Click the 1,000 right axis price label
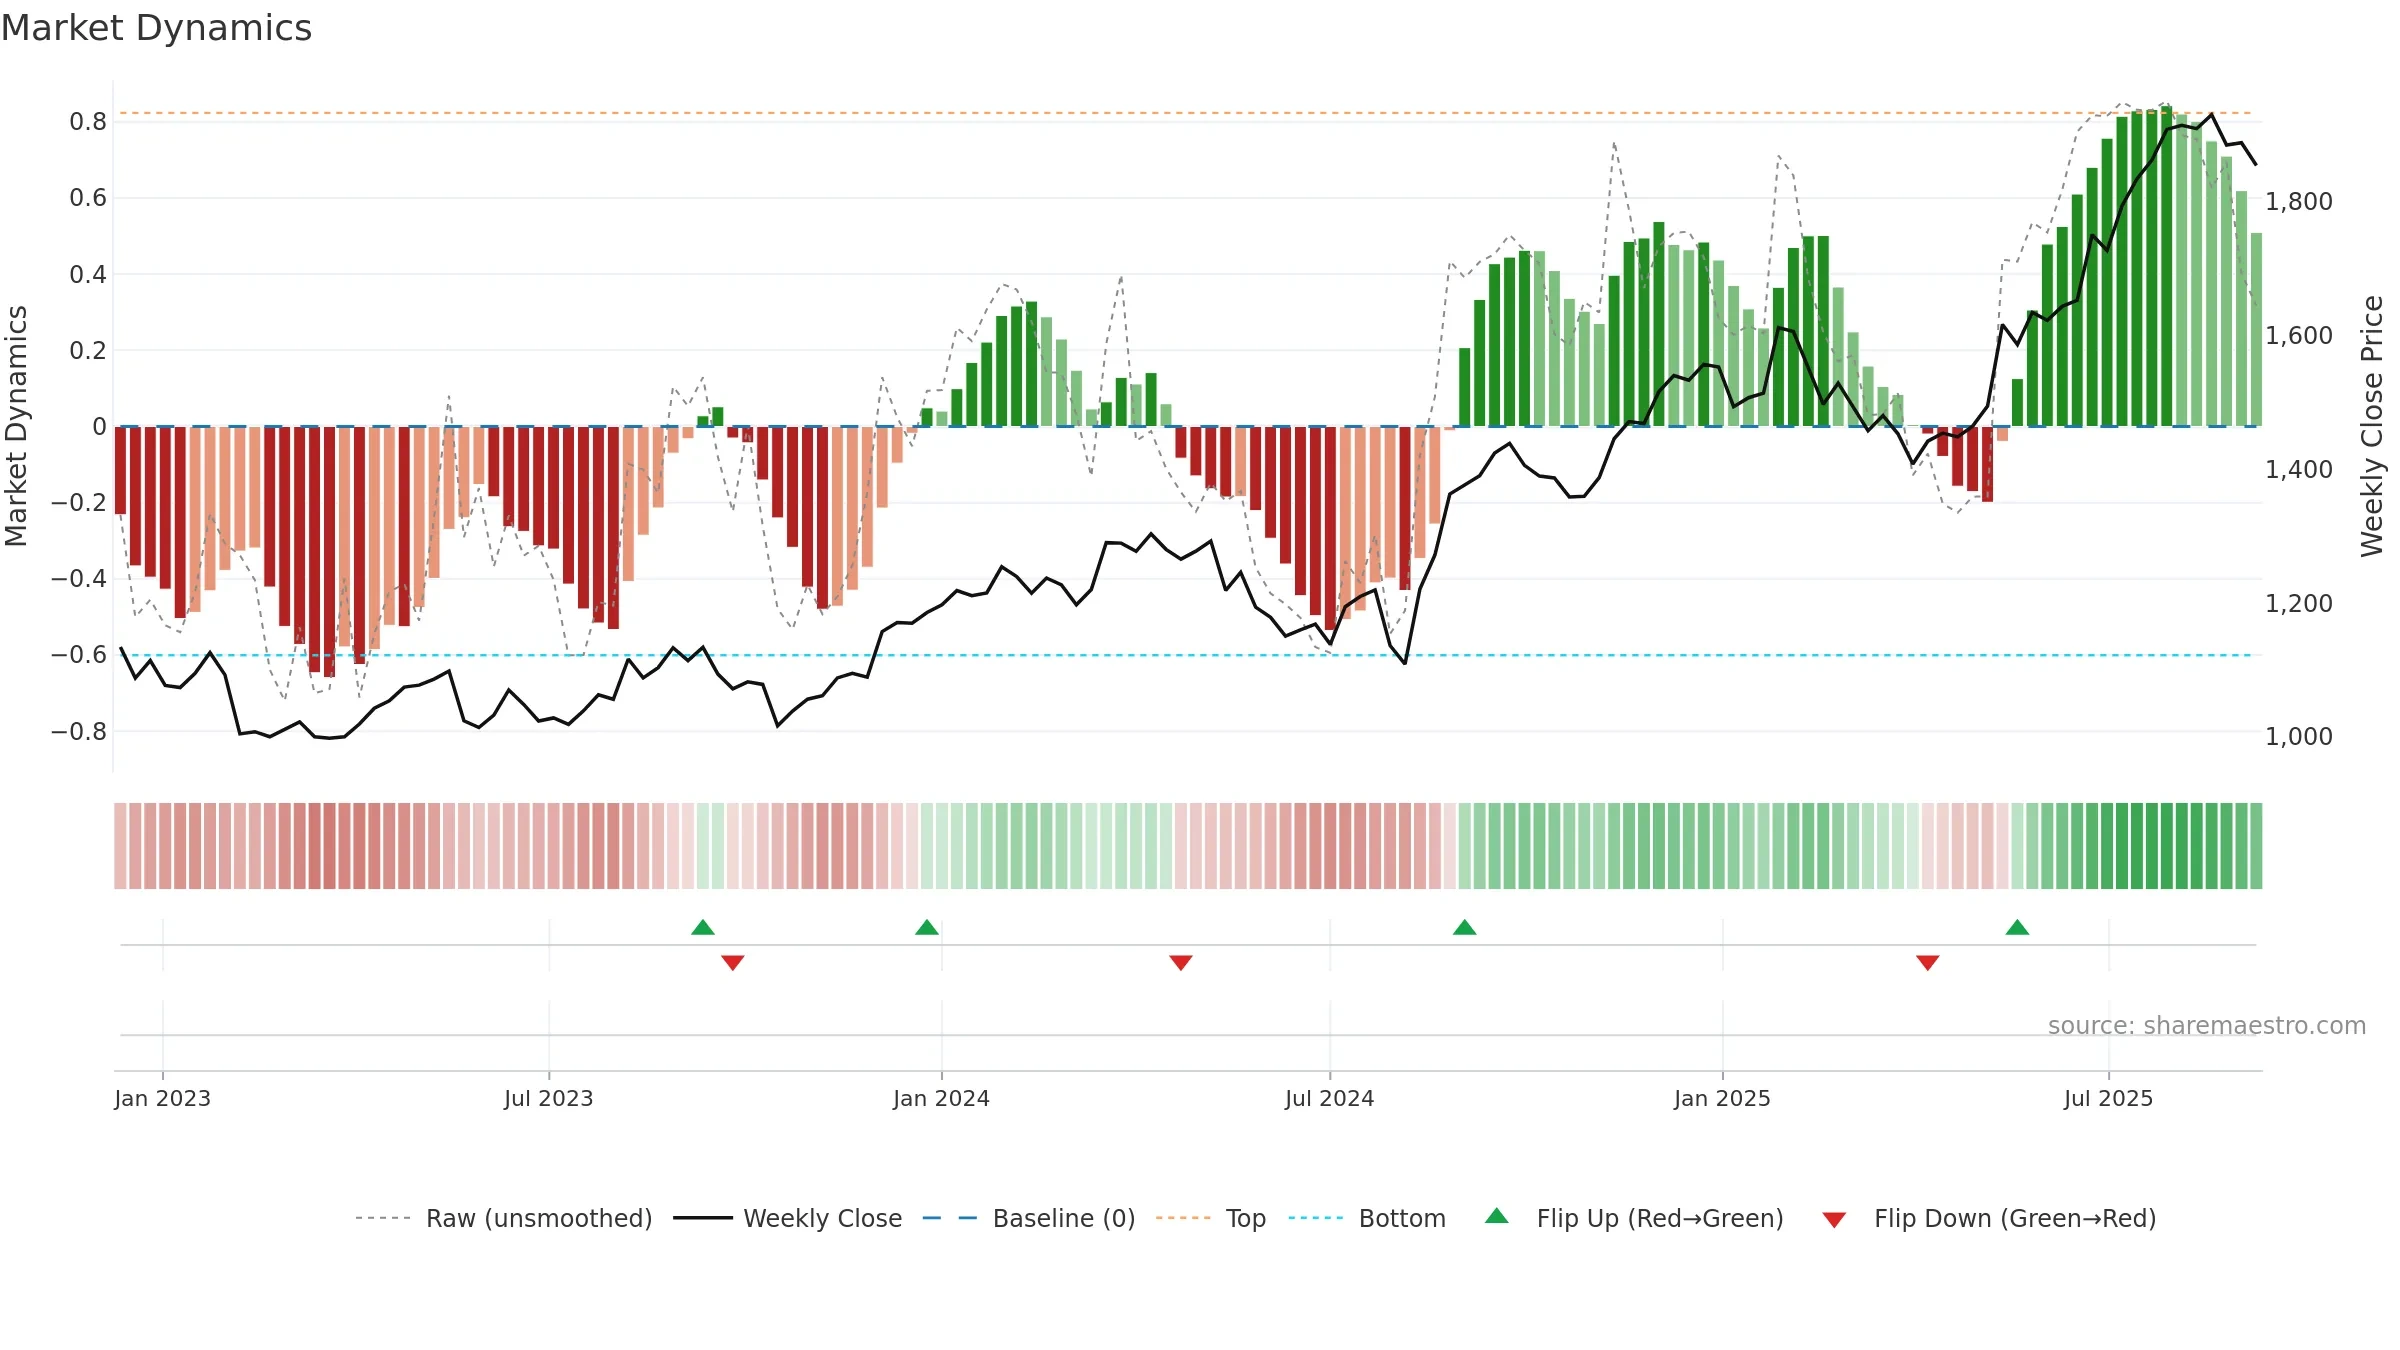 [2299, 737]
